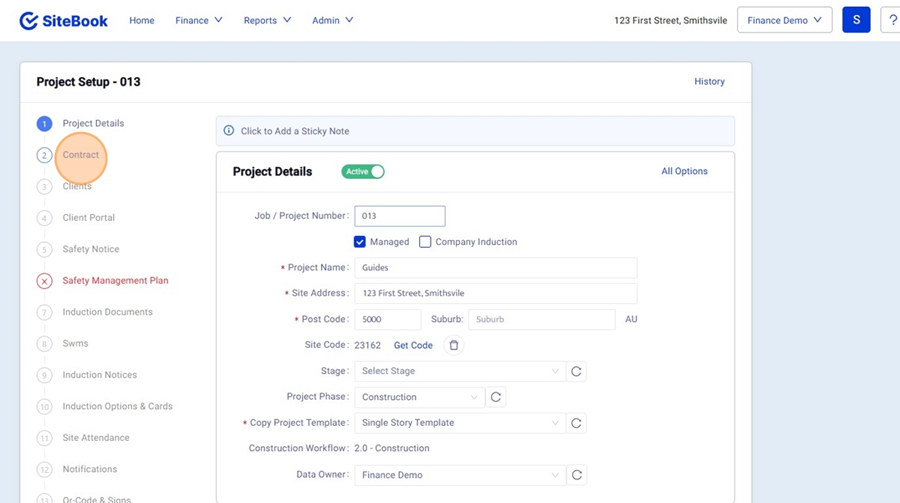900x503 pixels.
Task: Open the Reports menu
Action: [x=267, y=20]
